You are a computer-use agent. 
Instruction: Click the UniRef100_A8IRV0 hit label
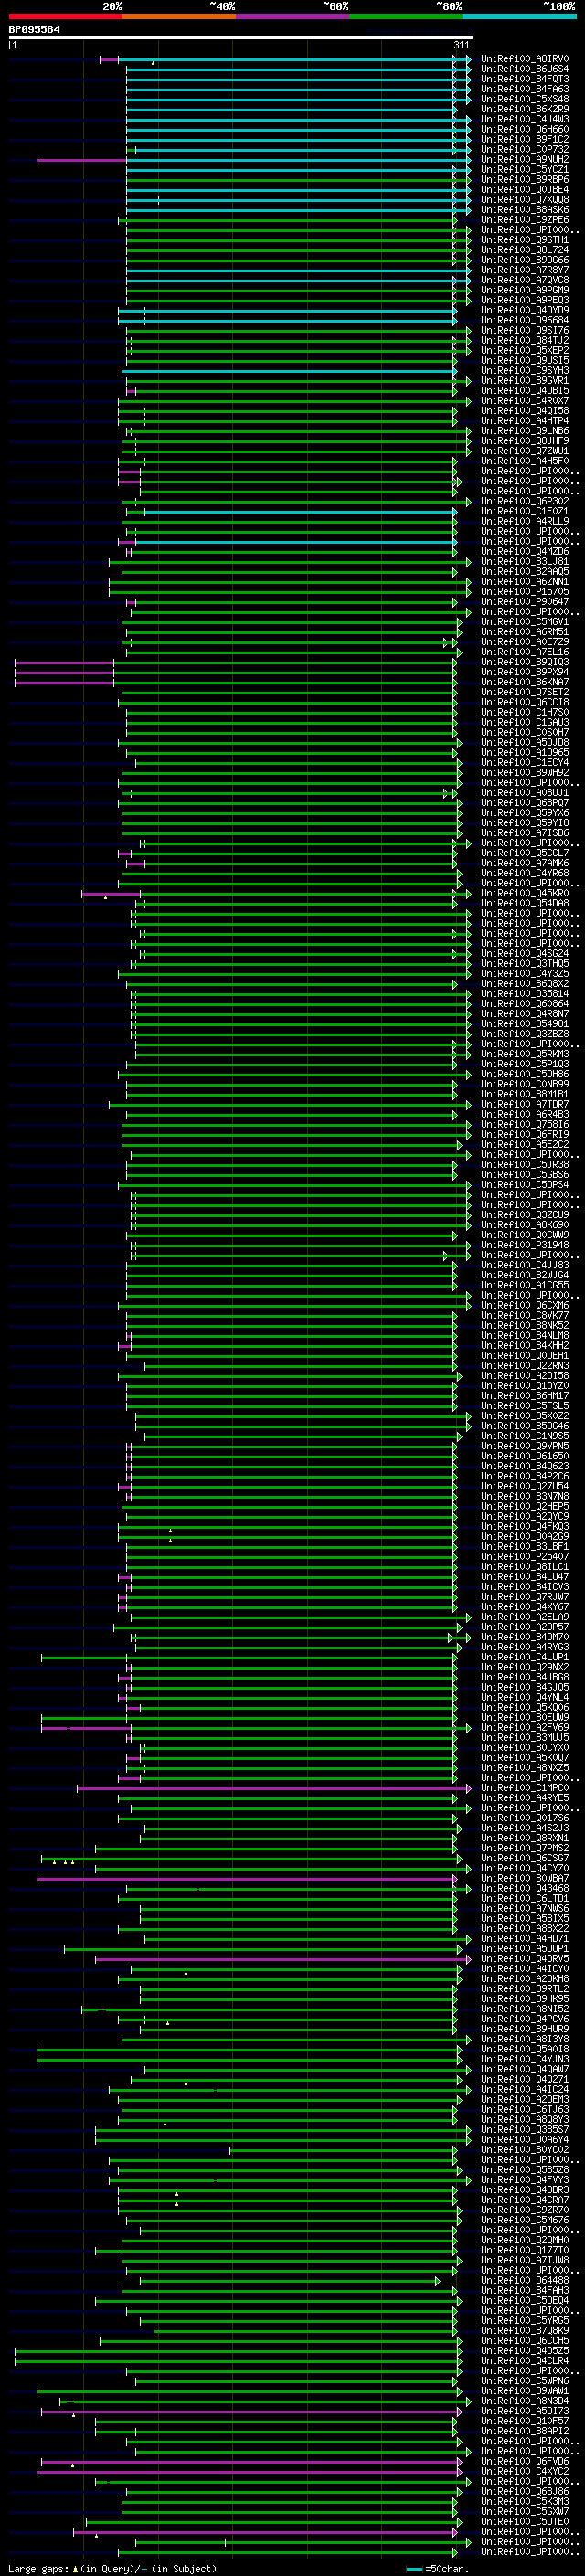tap(524, 59)
